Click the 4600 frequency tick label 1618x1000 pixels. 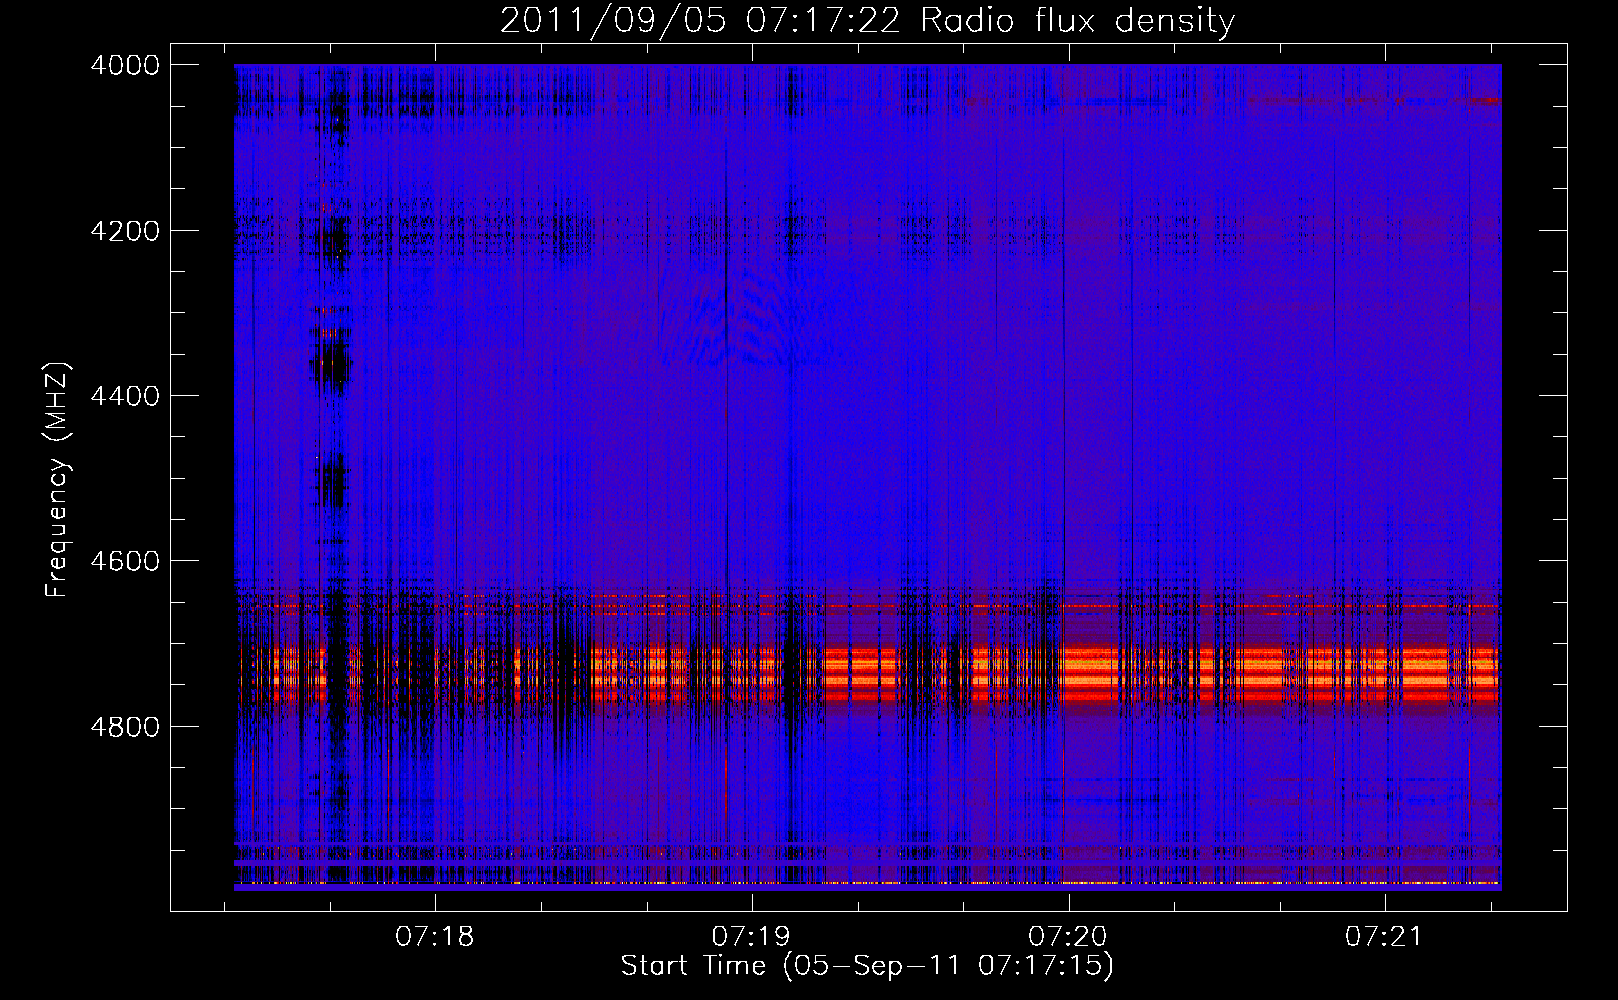tap(125, 561)
